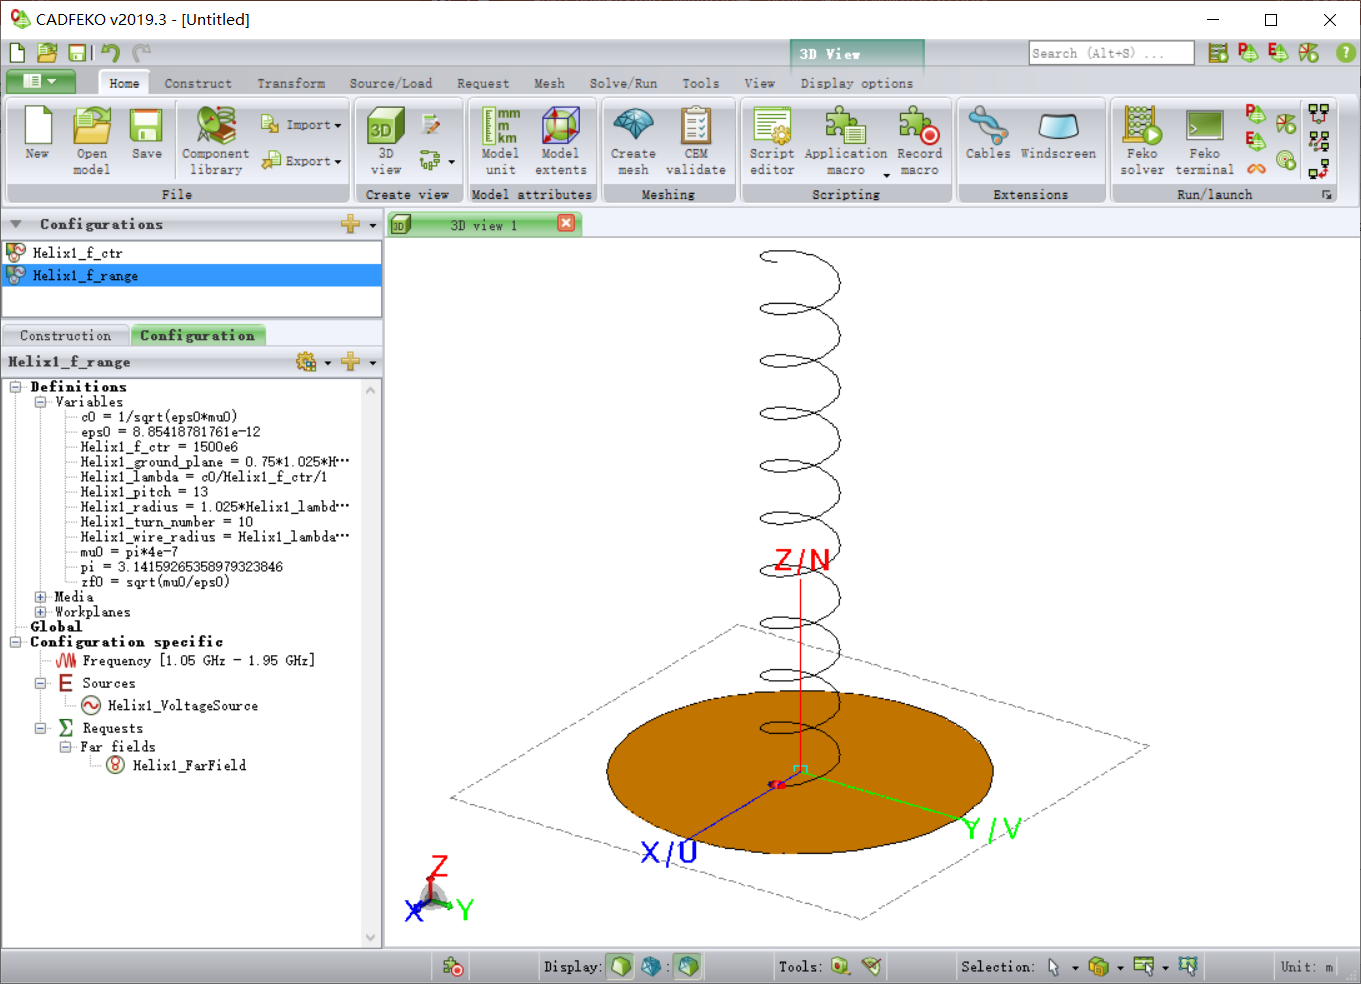The width and height of the screenshot is (1361, 984).
Task: Launch POSTFEKO from the Run/launch group
Action: (x=1286, y=124)
